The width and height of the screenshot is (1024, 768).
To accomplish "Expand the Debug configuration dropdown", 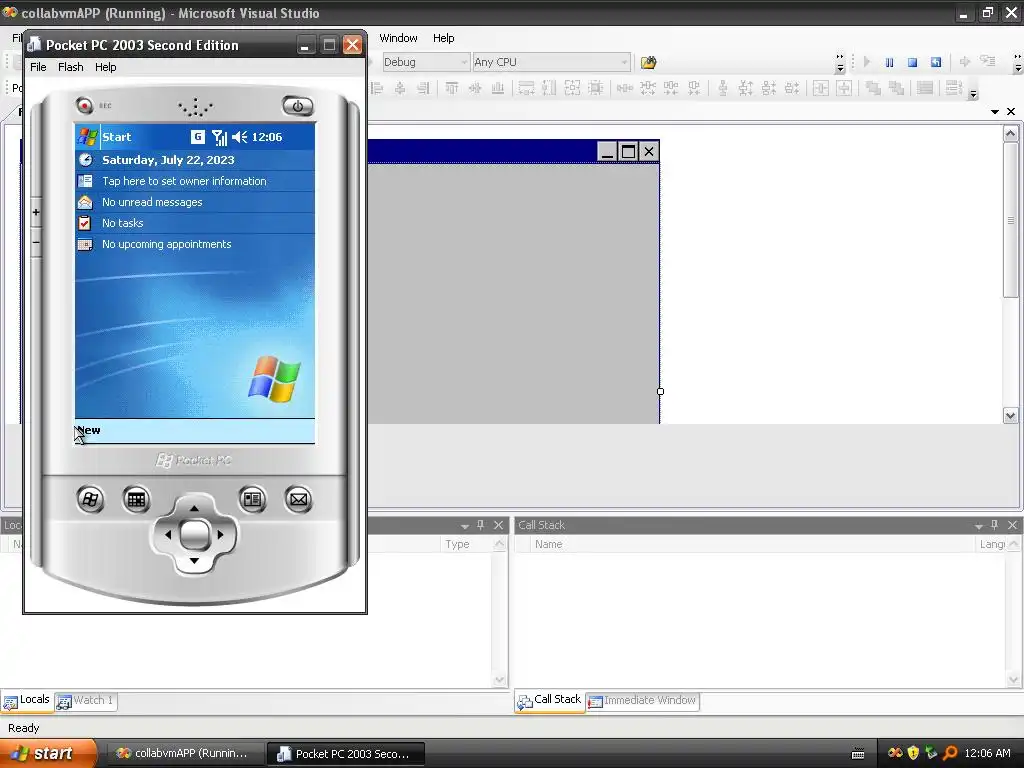I will tap(464, 62).
